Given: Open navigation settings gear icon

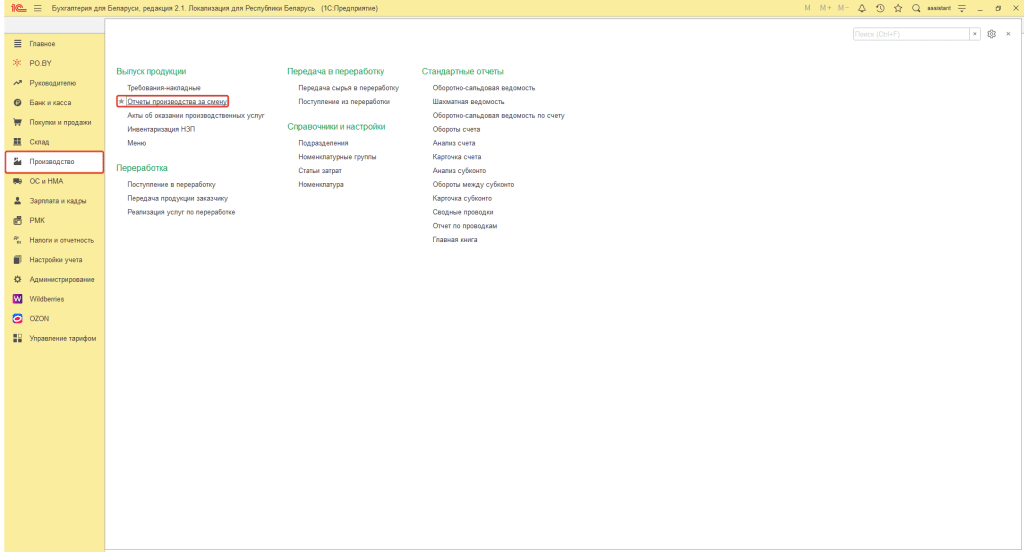Looking at the screenshot, I should pos(991,34).
